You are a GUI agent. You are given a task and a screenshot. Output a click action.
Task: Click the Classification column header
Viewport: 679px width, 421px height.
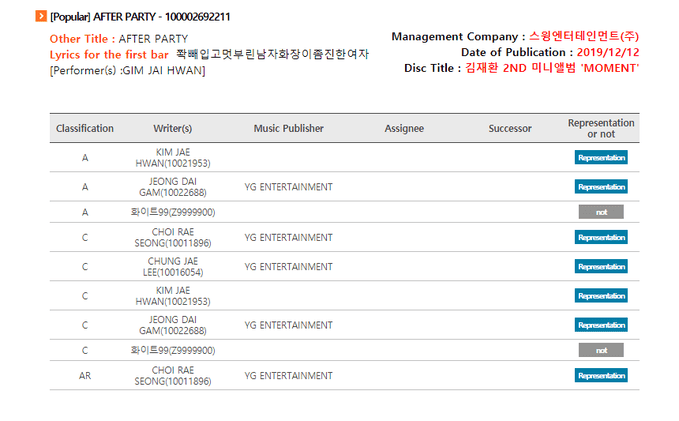(x=85, y=128)
